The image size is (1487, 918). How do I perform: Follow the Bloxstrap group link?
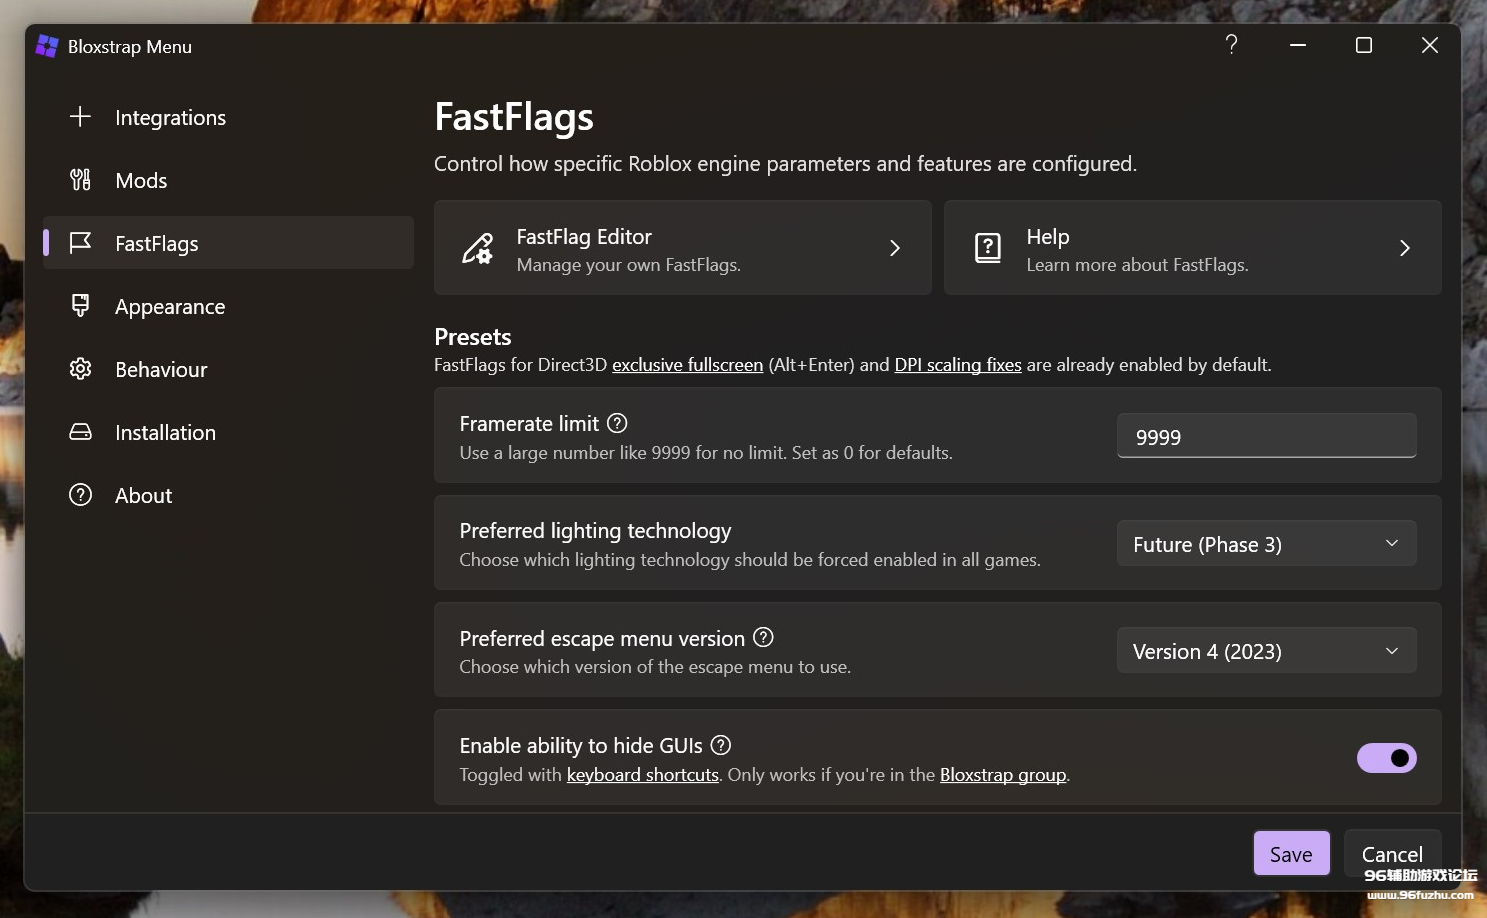pyautogui.click(x=1002, y=775)
